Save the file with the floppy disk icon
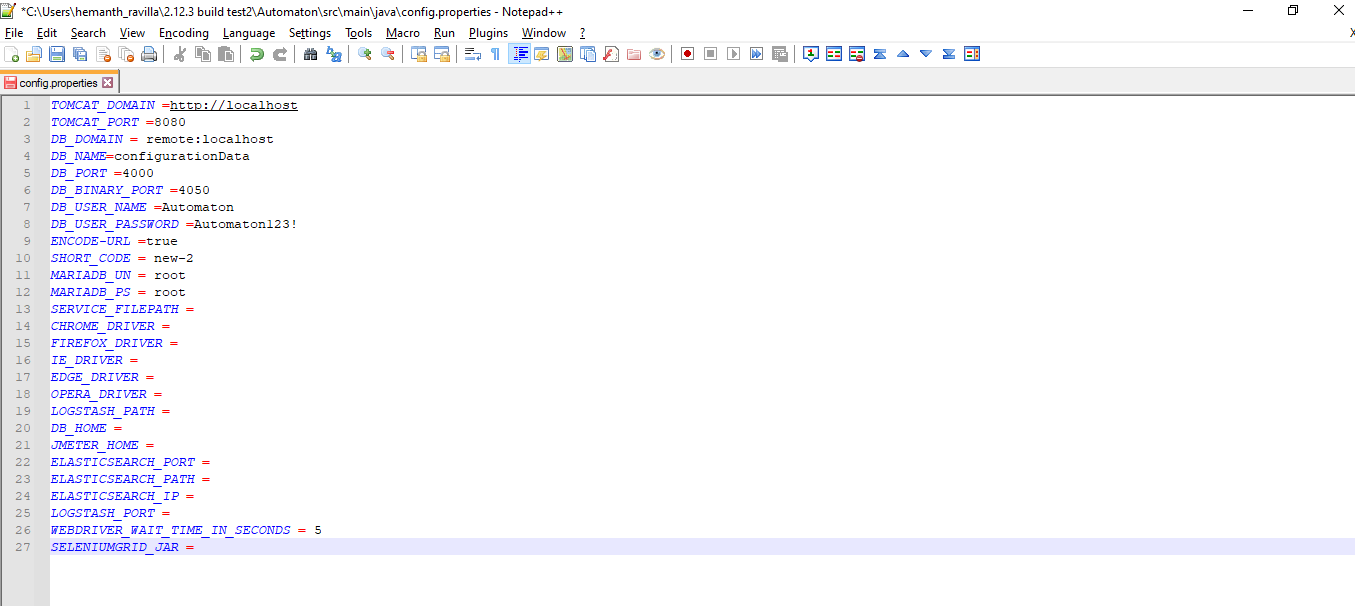 tap(57, 54)
